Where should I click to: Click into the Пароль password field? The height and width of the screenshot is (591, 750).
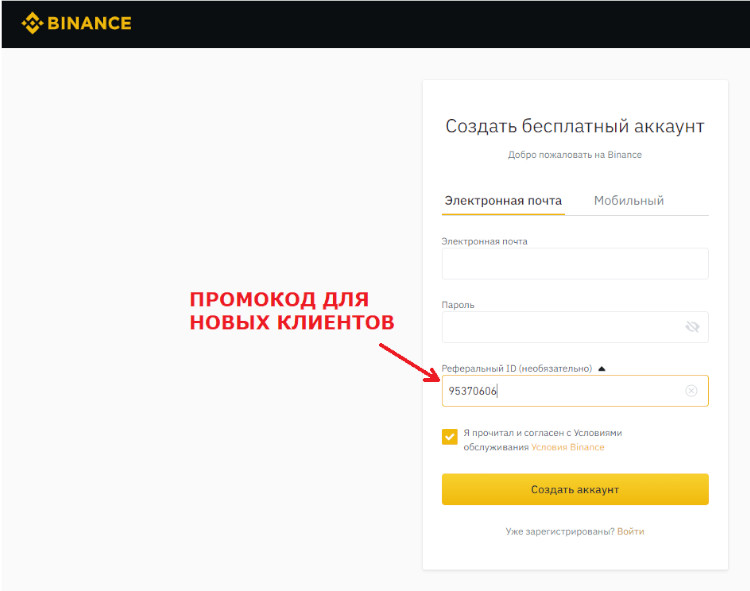click(x=560, y=327)
